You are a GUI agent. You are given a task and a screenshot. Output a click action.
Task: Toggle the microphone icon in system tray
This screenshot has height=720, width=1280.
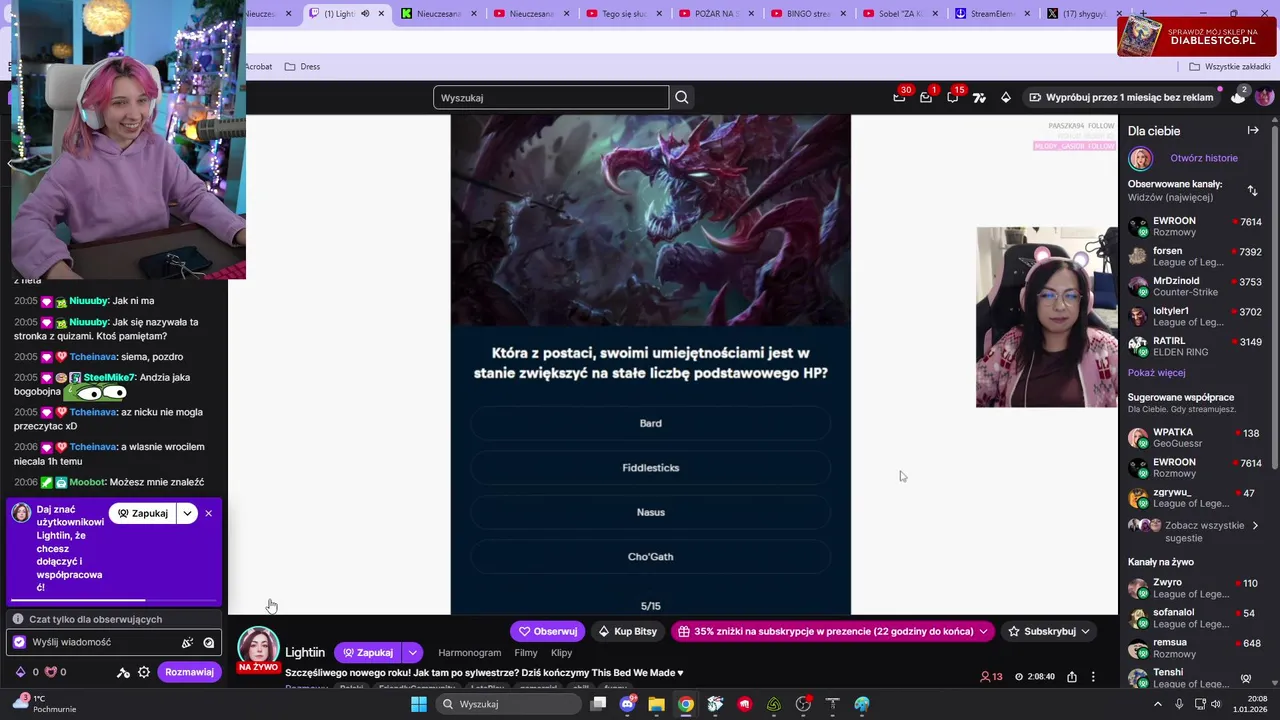click(x=1179, y=704)
